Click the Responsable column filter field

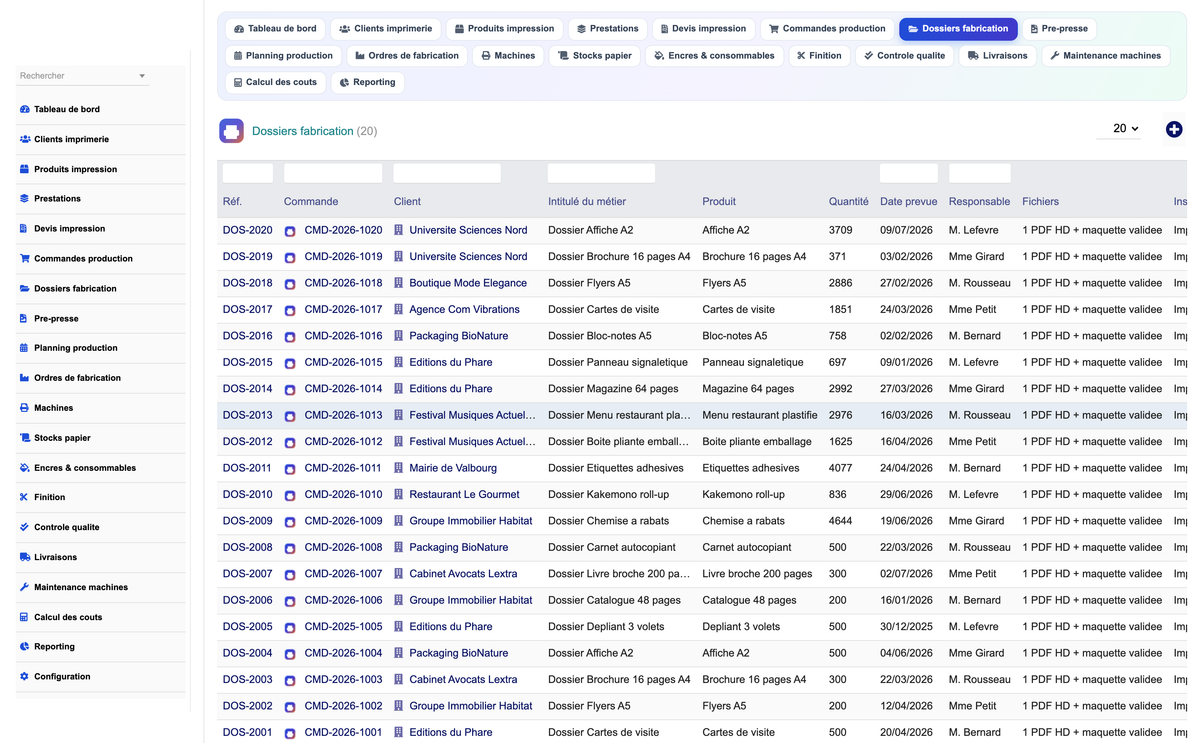(980, 173)
